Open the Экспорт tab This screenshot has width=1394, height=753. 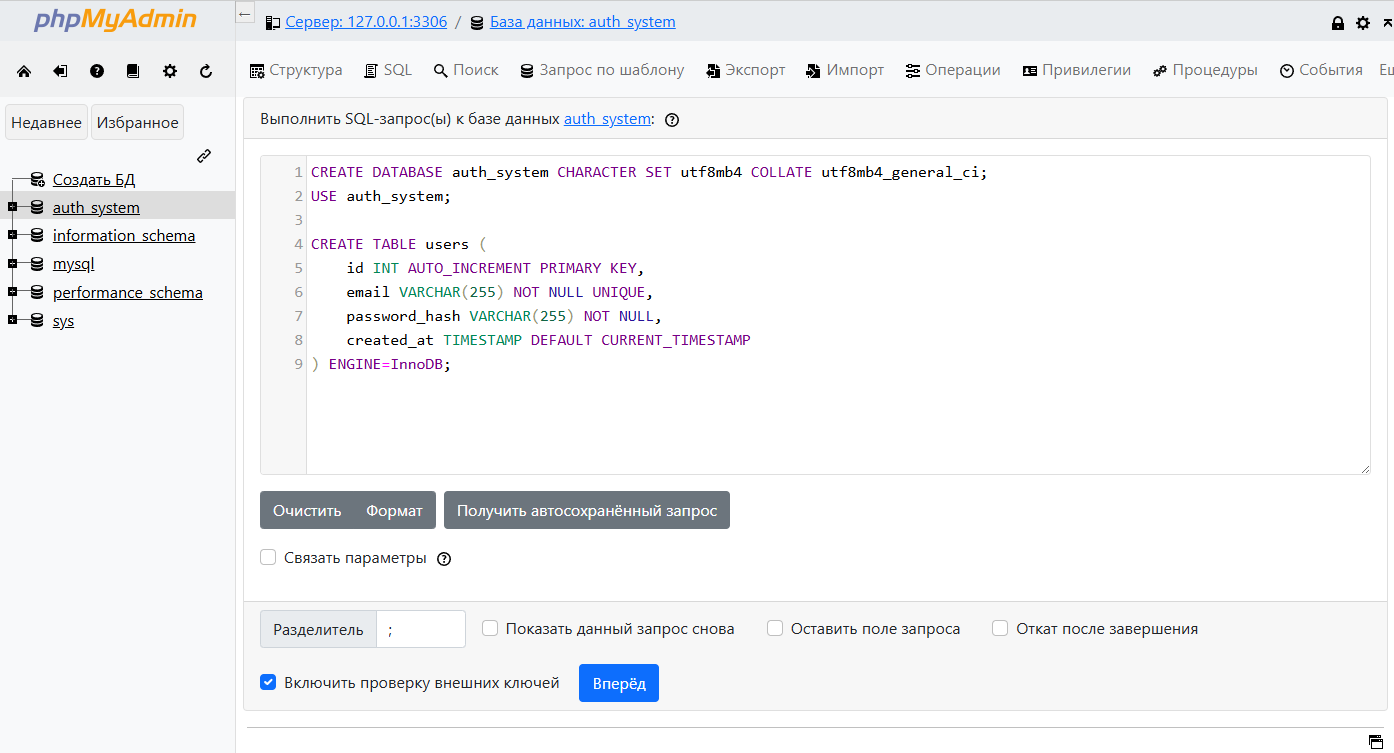(x=745, y=70)
